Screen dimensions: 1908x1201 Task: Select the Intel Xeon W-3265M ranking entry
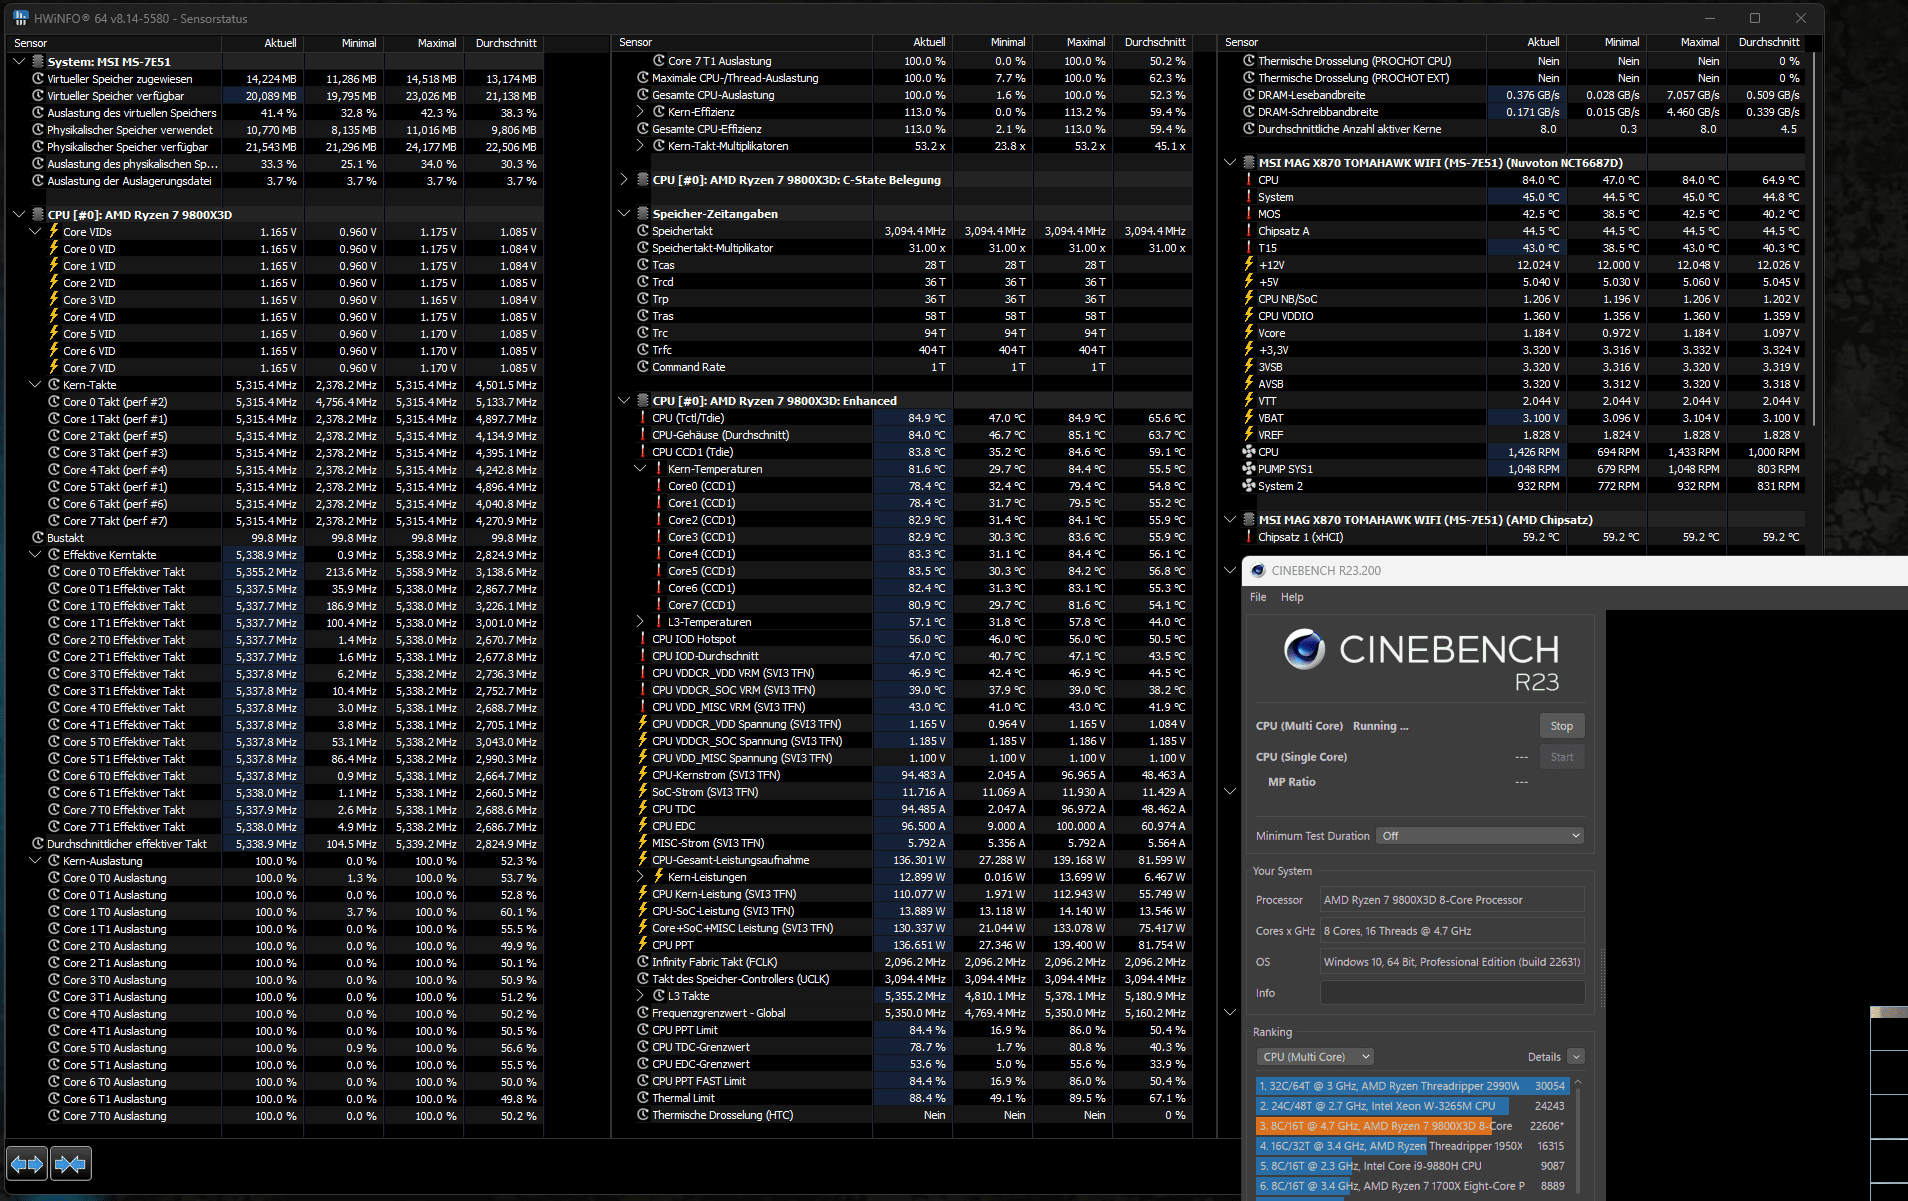point(1413,1106)
